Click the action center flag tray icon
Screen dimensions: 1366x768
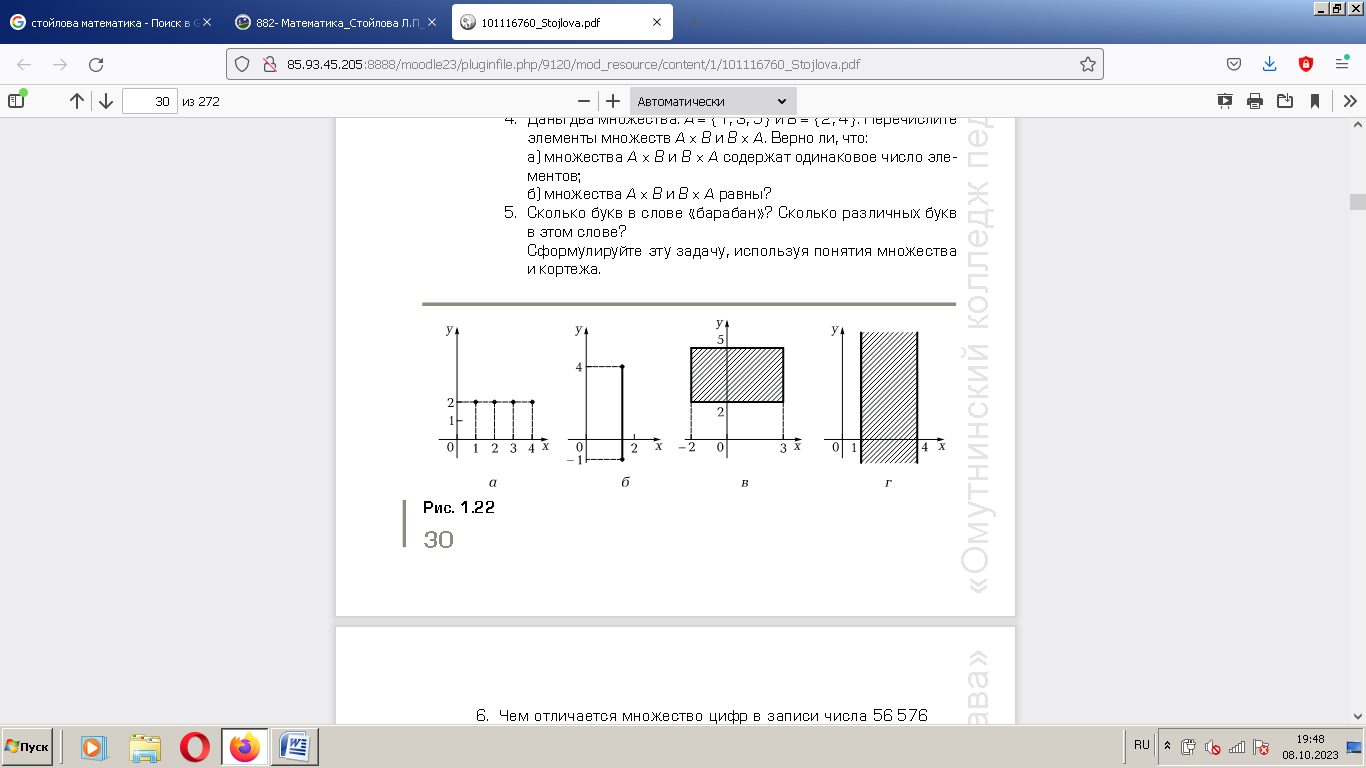click(x=1261, y=747)
